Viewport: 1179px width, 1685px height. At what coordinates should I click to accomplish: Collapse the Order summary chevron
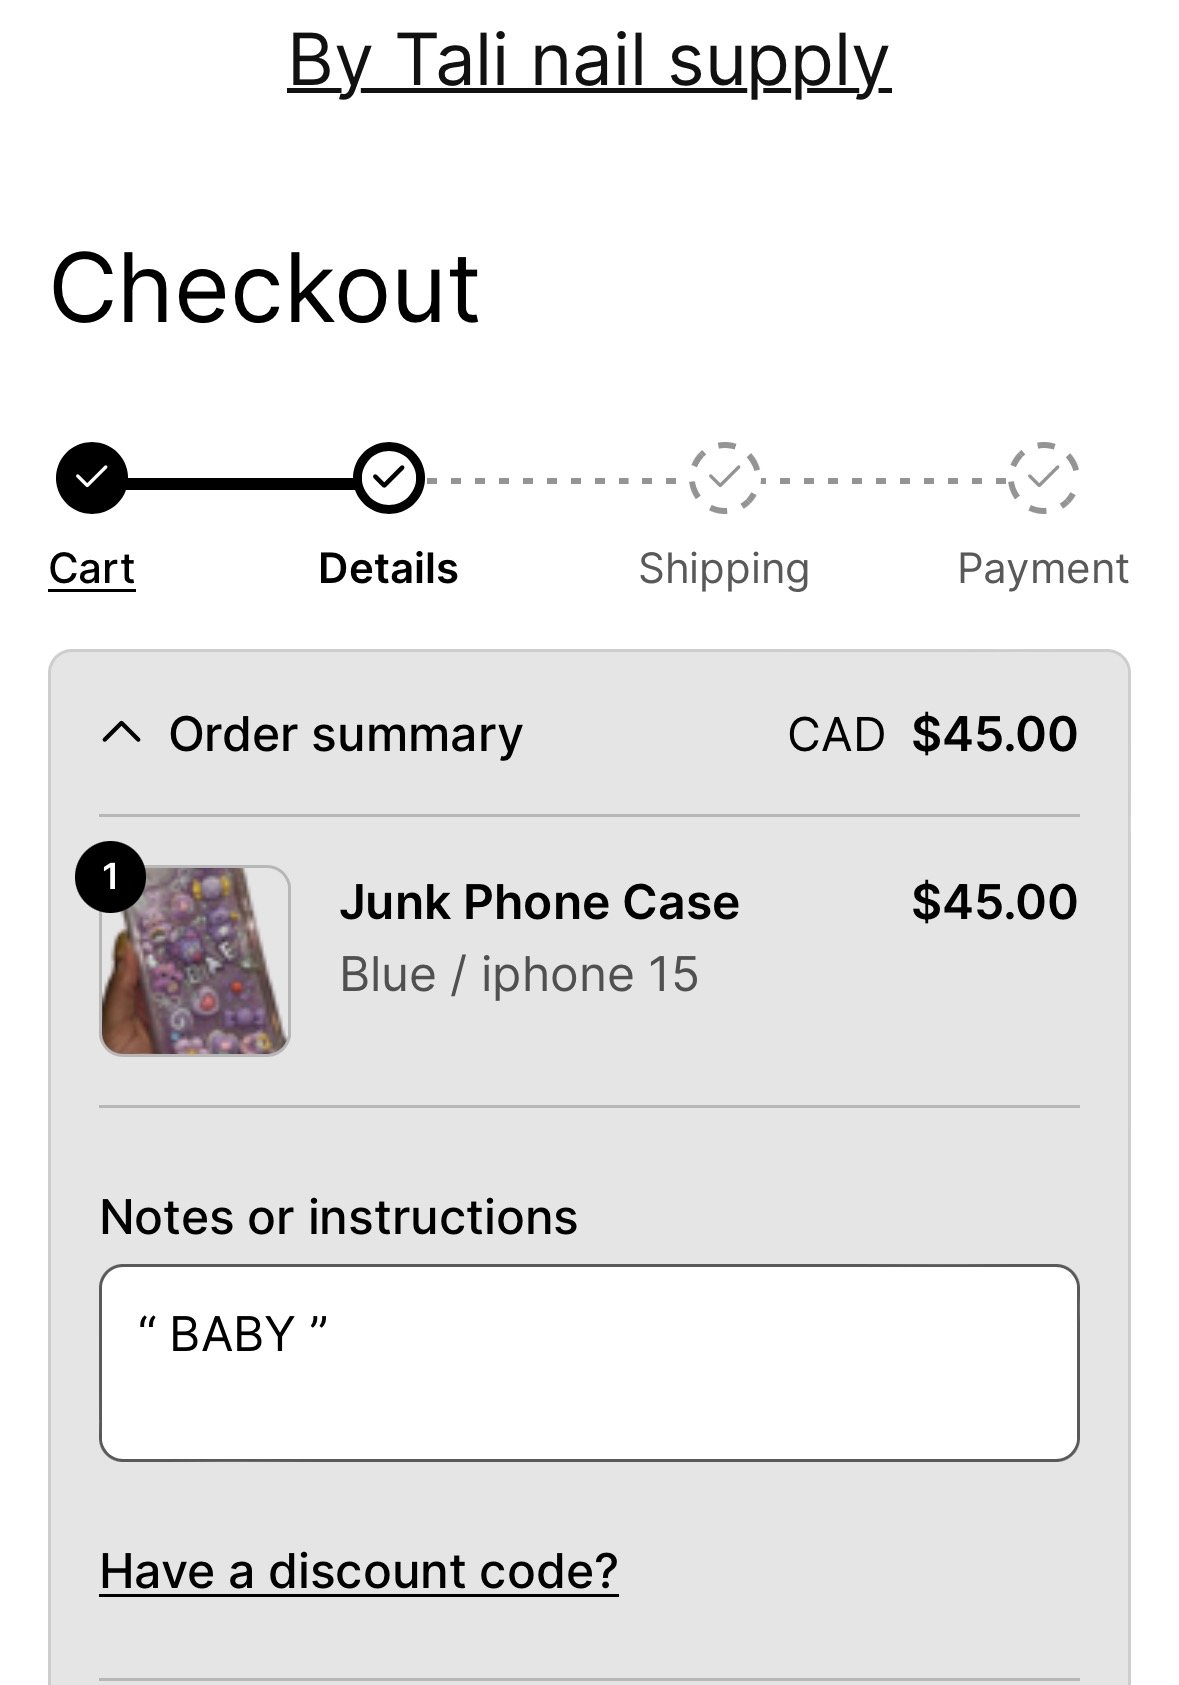point(122,735)
